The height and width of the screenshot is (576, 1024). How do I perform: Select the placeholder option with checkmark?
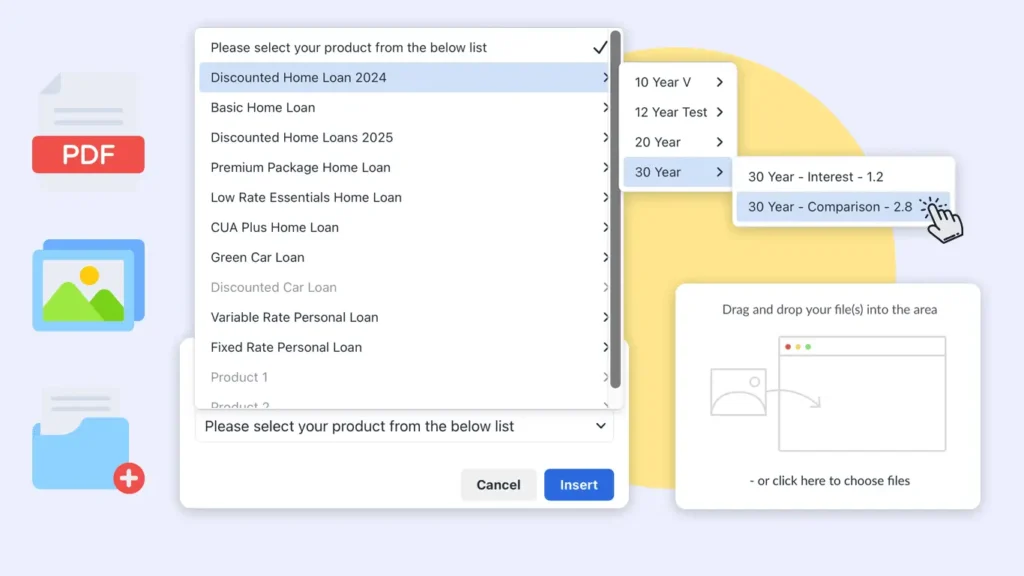404,48
